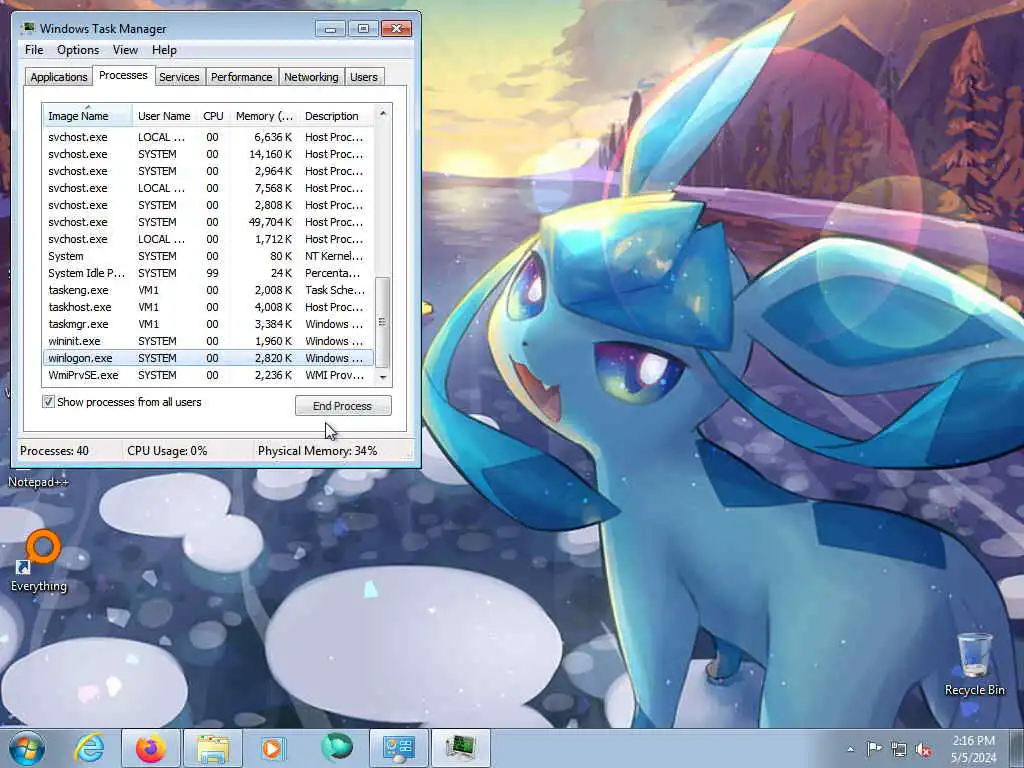Click the Processes: 40 status bar entry
1024x768 pixels.
tap(55, 451)
